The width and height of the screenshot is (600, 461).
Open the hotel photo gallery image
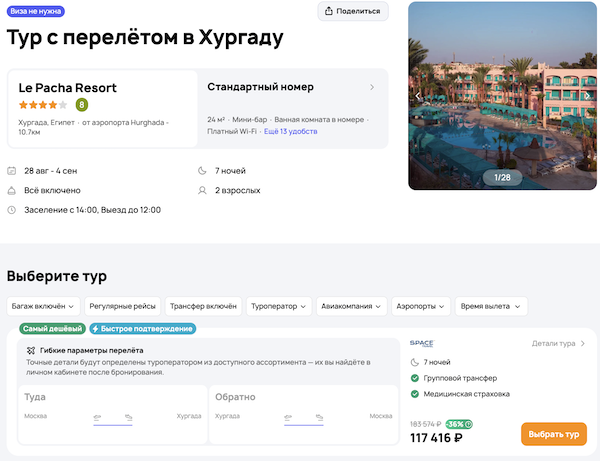tap(503, 95)
